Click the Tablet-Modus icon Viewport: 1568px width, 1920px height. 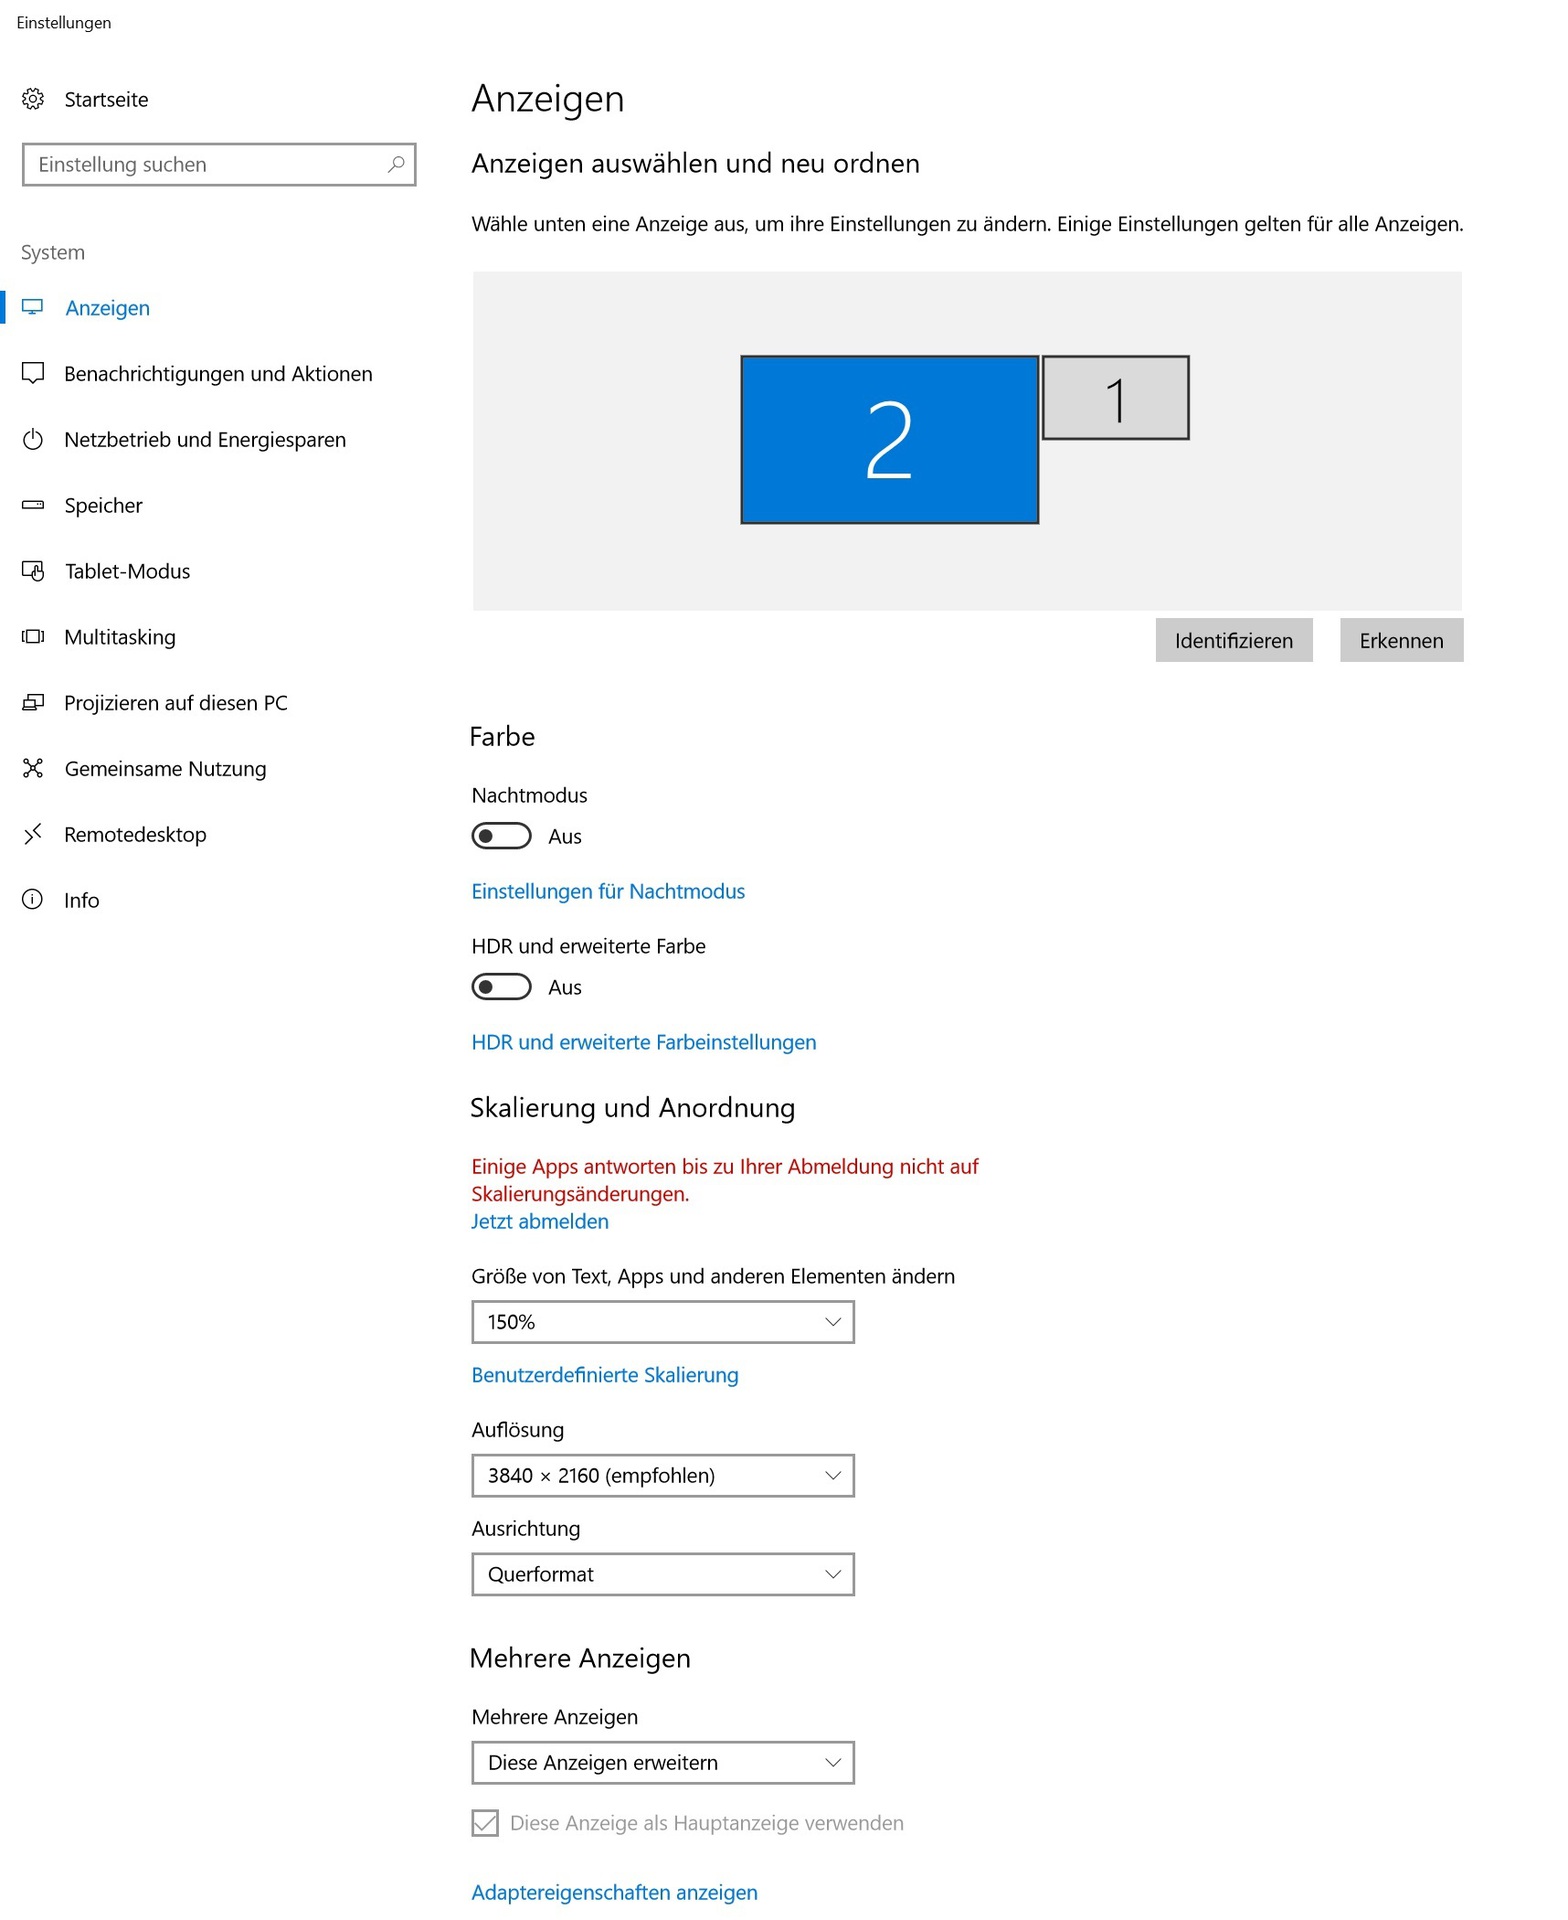pyautogui.click(x=33, y=571)
